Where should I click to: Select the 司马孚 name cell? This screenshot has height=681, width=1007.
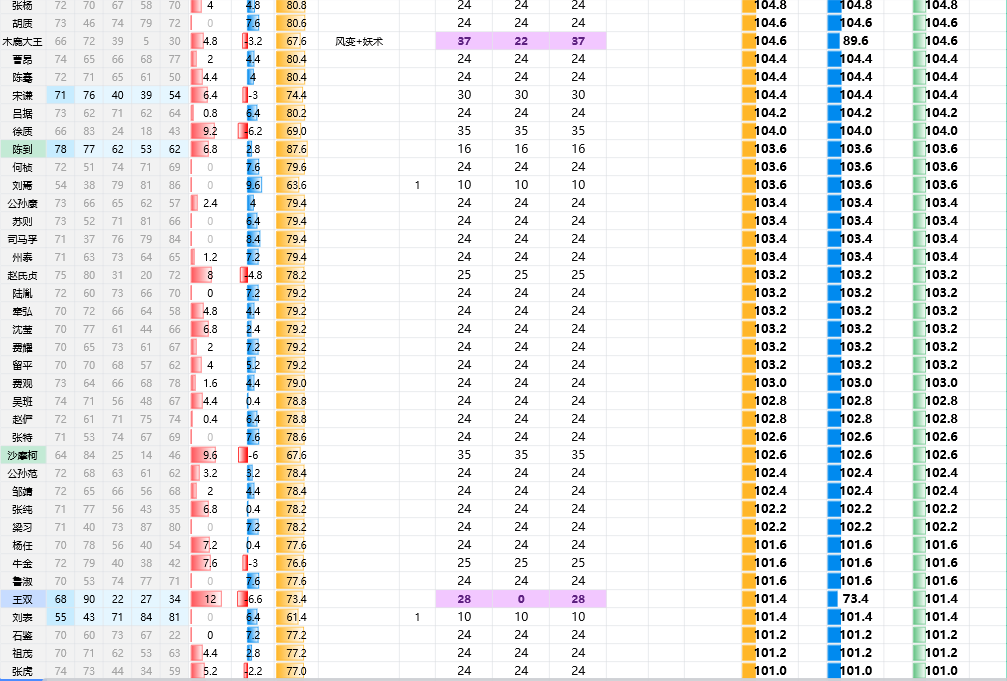coord(22,239)
